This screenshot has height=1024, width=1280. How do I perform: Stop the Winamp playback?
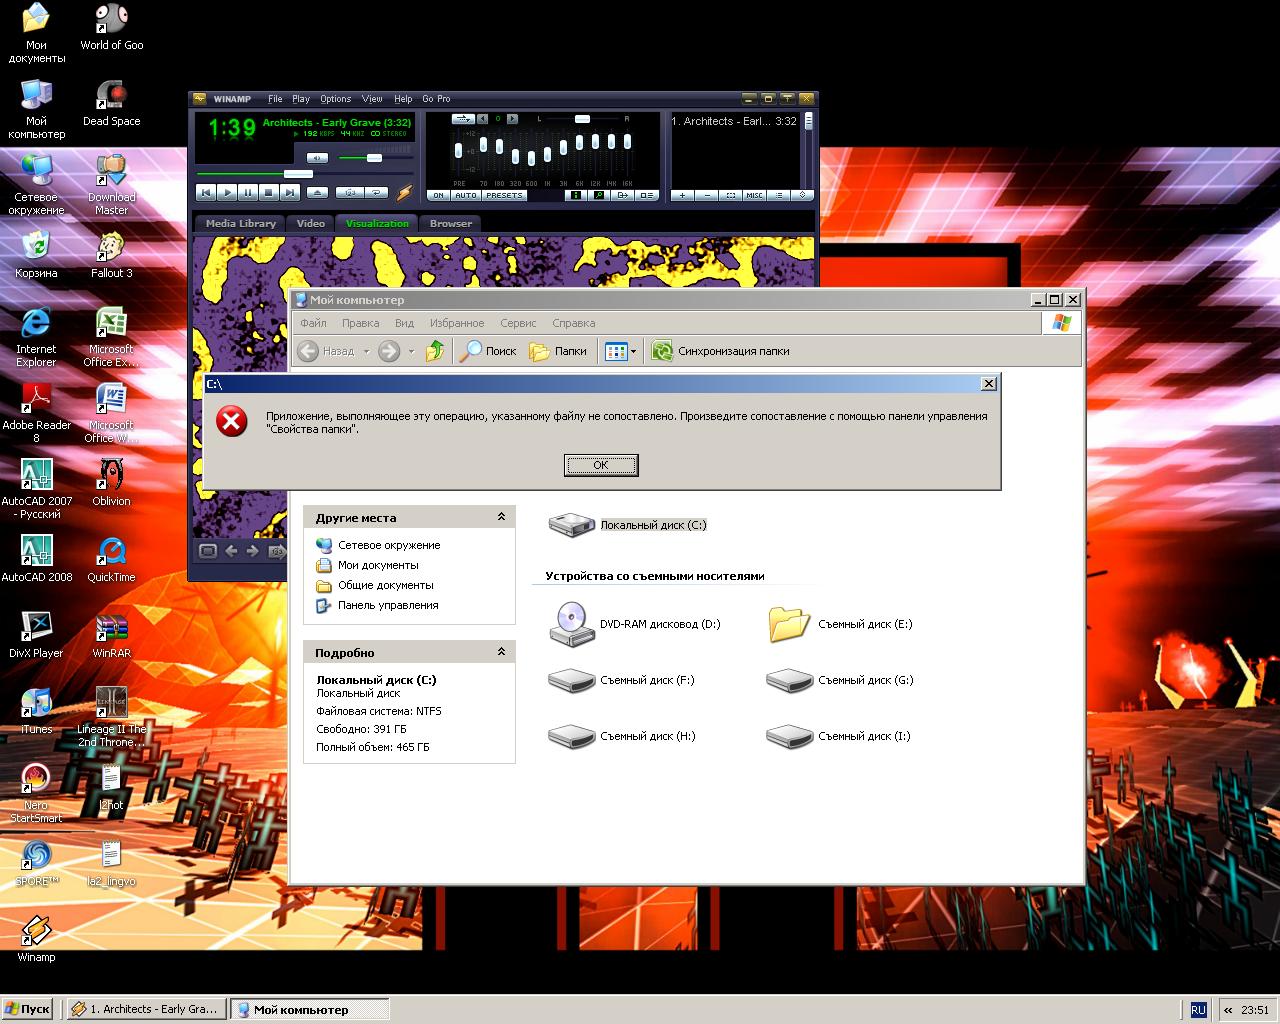point(268,192)
